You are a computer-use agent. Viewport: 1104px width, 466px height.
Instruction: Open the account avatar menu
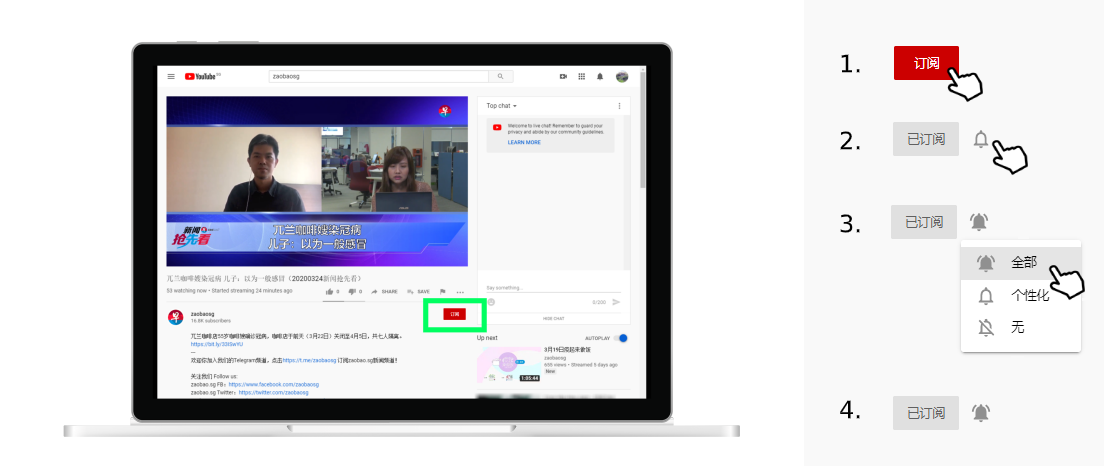point(622,76)
